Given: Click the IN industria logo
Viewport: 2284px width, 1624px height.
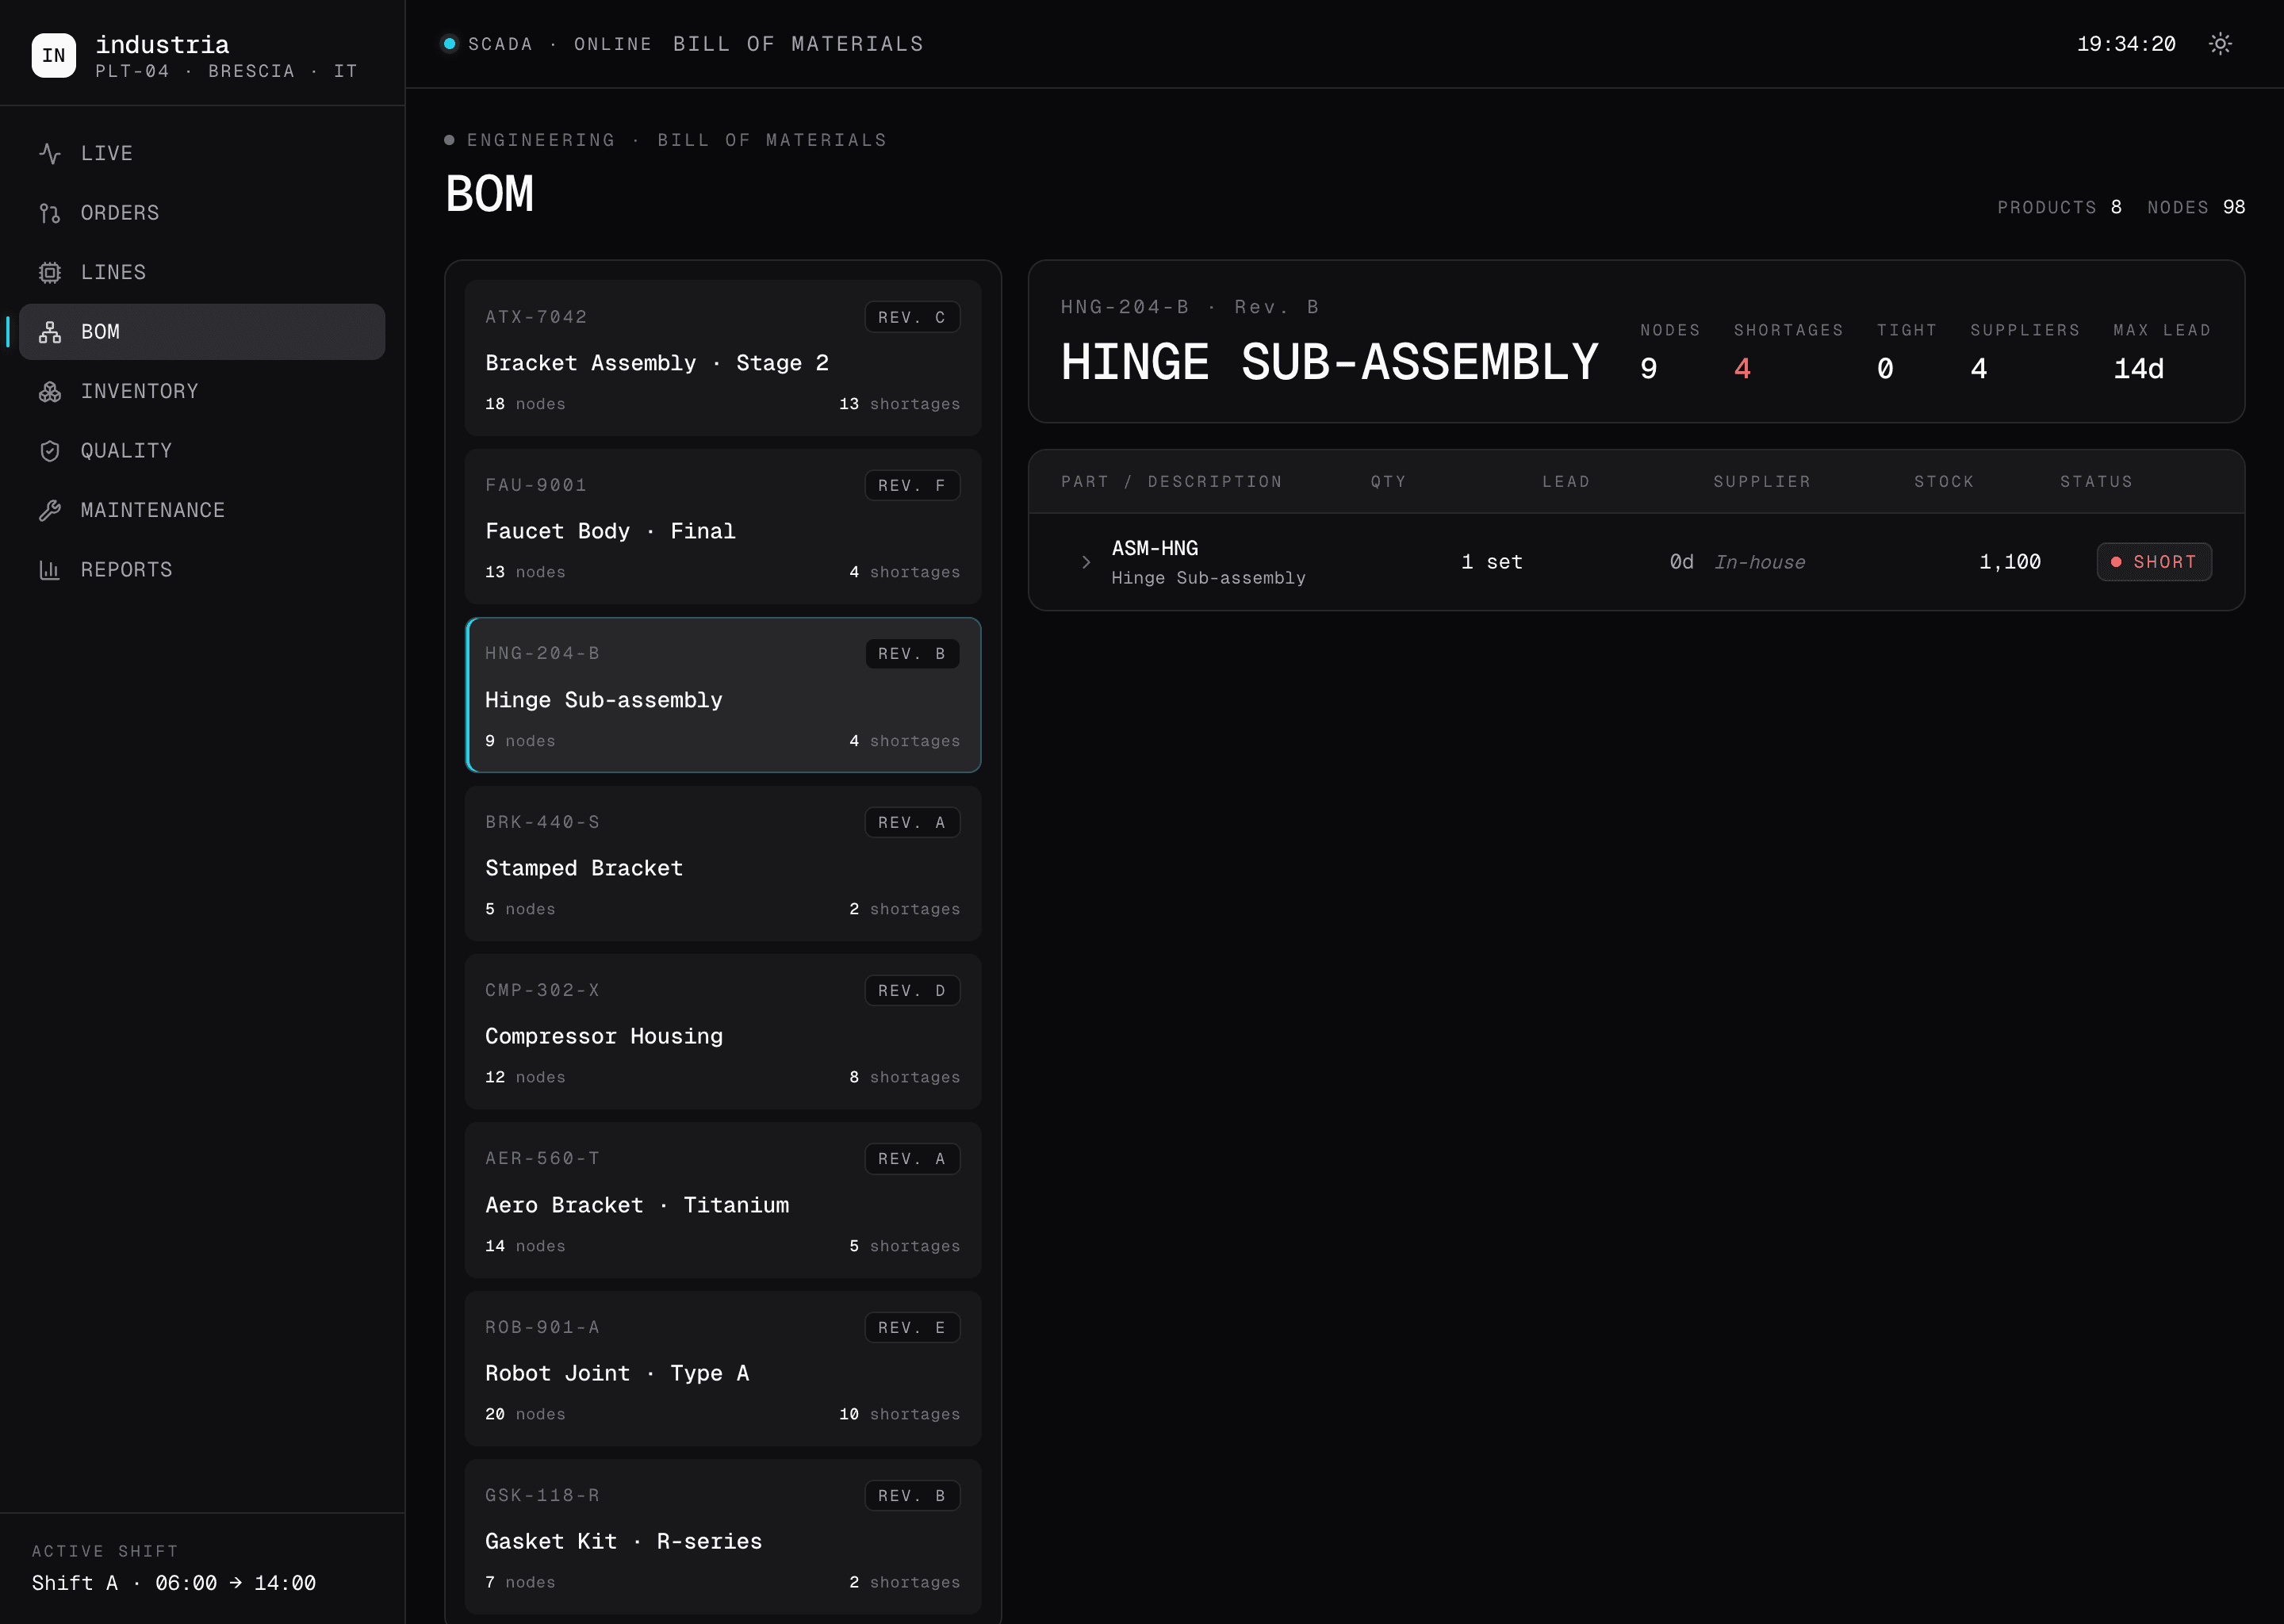Looking at the screenshot, I should 54,55.
